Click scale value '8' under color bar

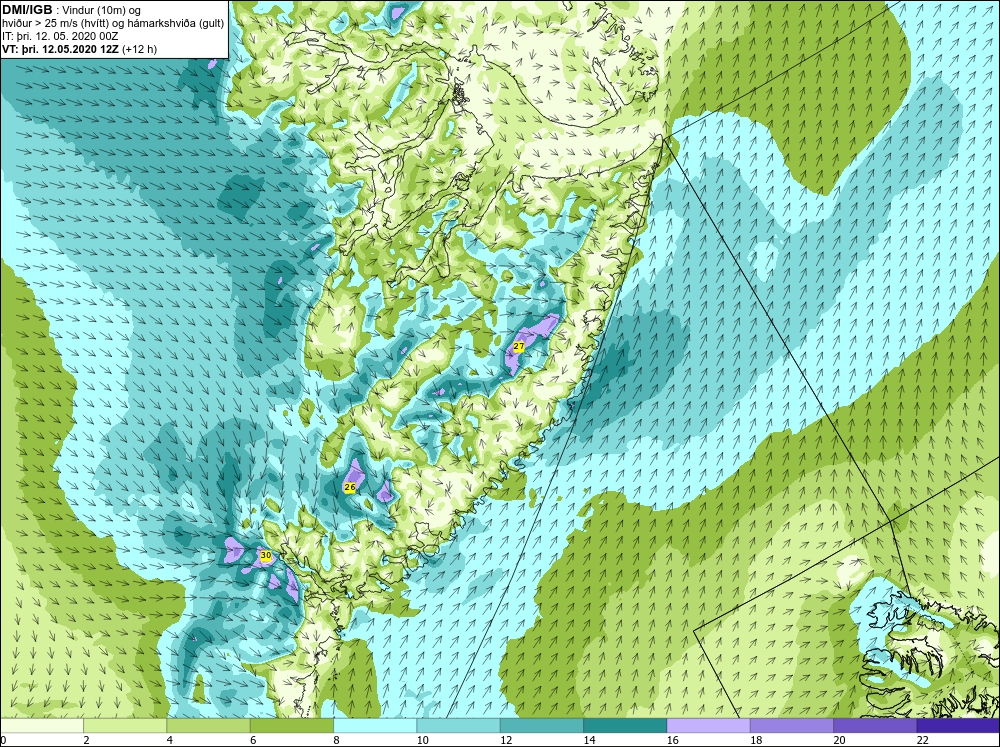click(x=337, y=740)
